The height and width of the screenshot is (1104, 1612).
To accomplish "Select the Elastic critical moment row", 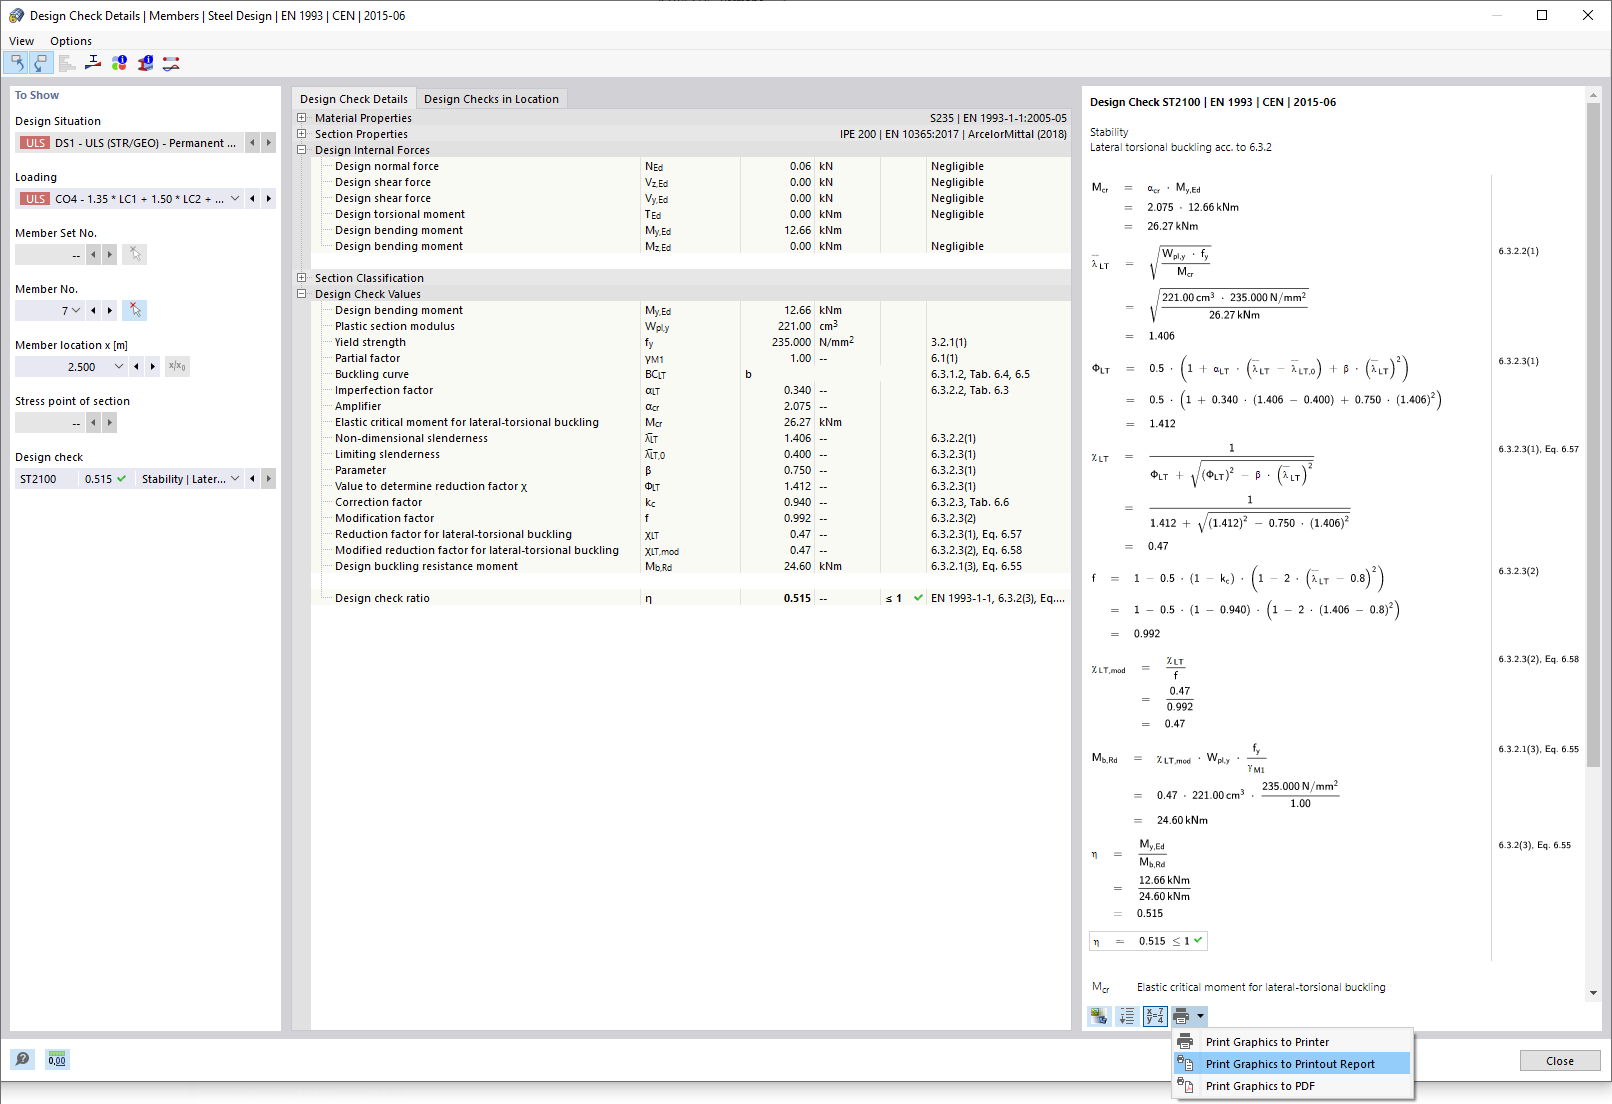I will tap(690, 422).
